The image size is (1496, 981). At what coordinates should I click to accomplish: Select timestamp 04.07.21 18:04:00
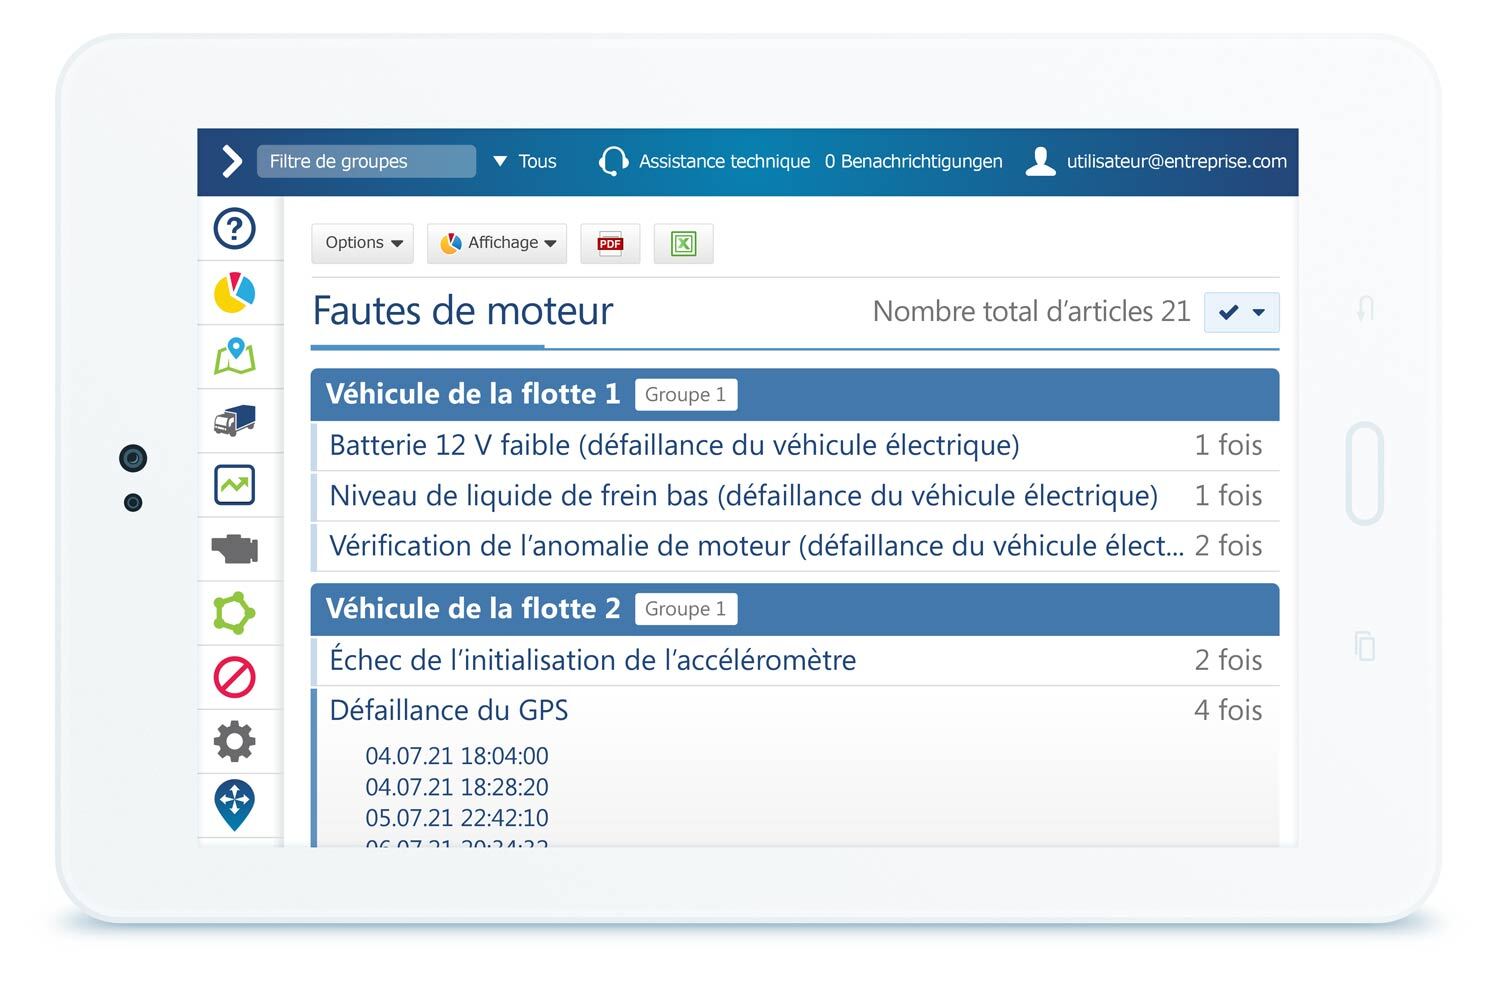click(x=457, y=756)
